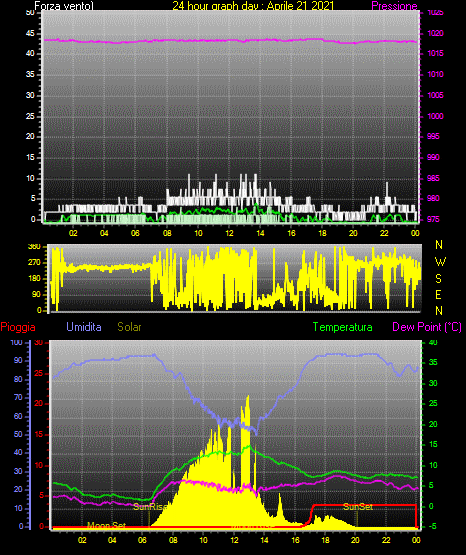Click humidity axis value 90

[18, 360]
